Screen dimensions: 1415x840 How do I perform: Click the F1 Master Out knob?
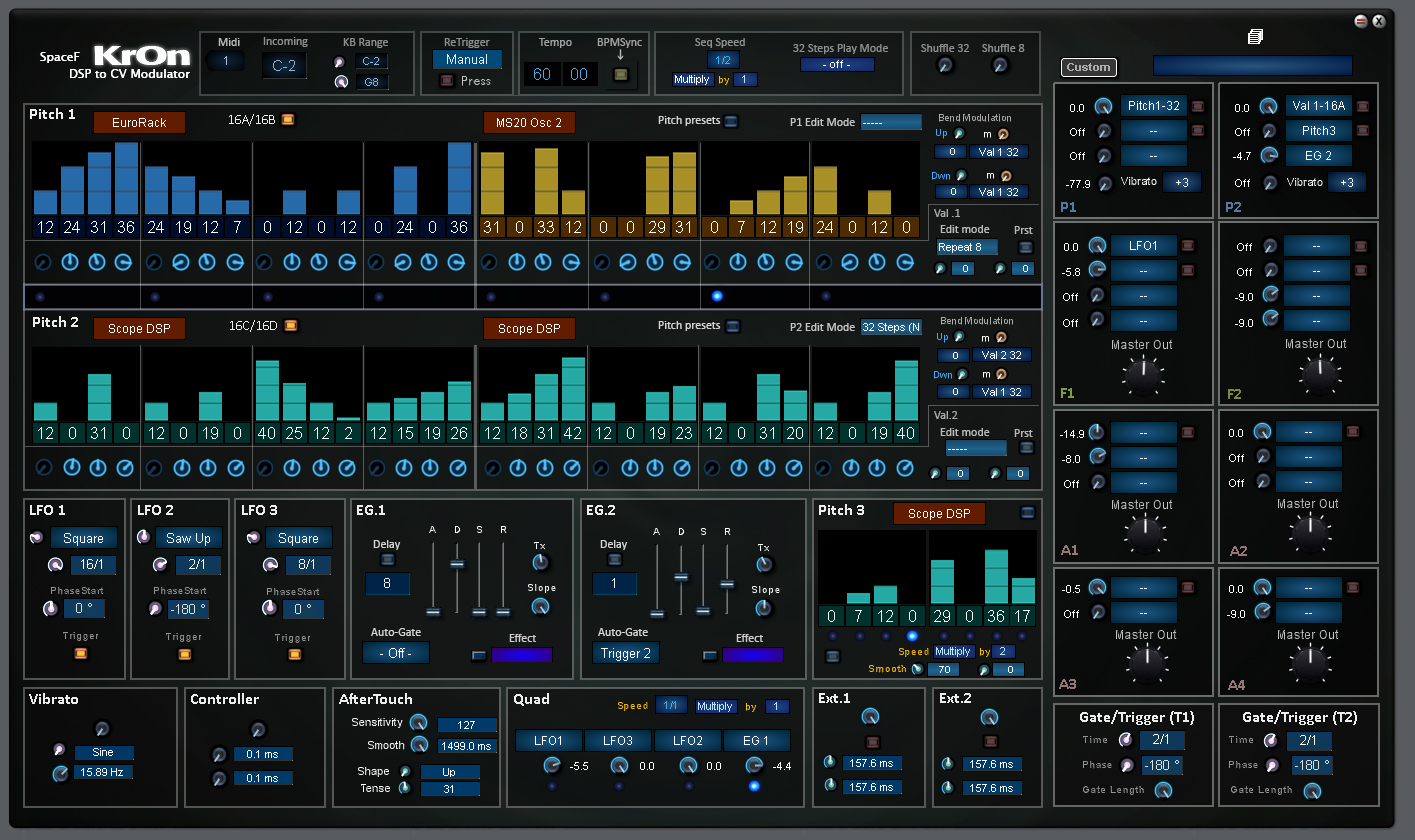1144,375
